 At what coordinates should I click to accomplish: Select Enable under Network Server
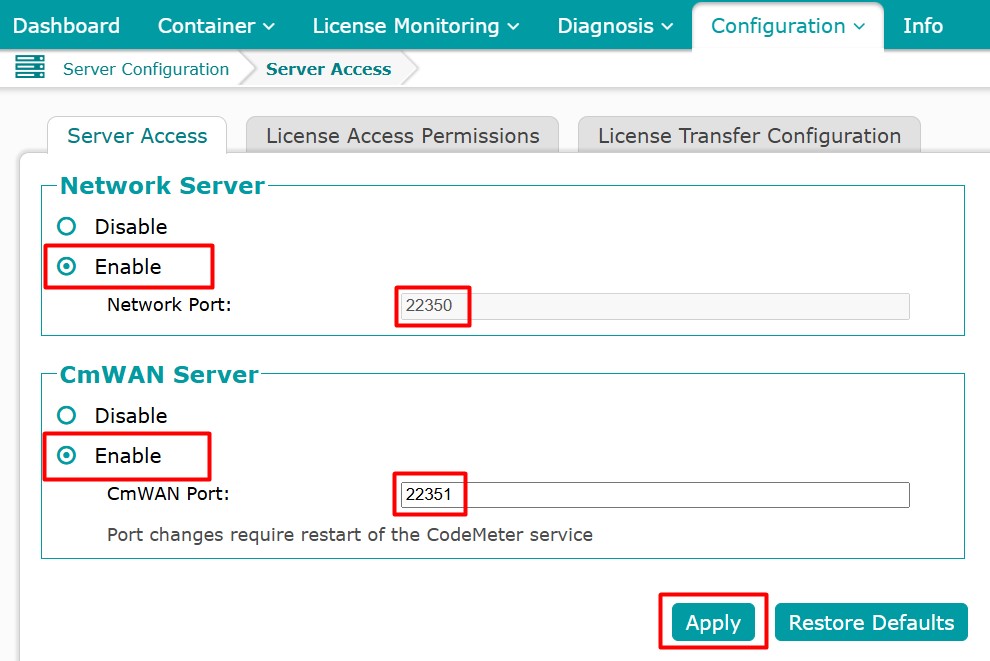pos(67,267)
